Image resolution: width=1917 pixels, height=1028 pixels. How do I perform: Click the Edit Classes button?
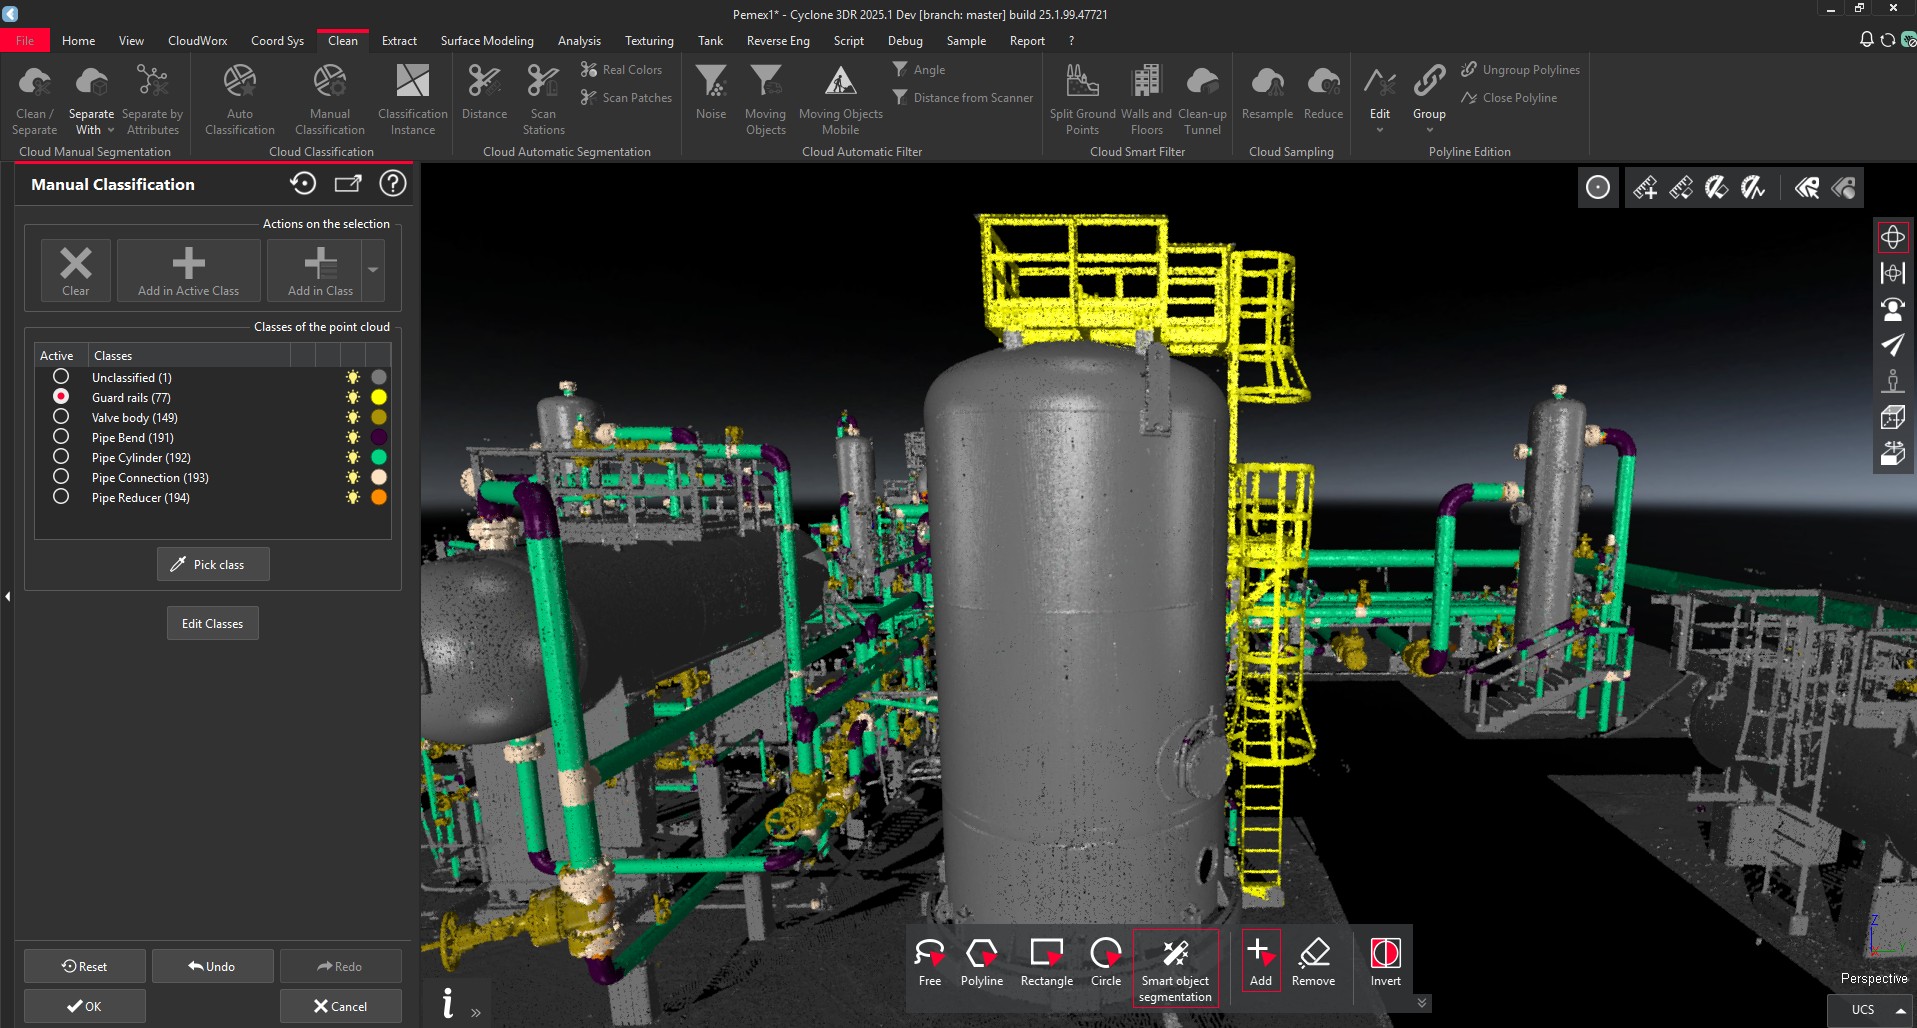coord(212,623)
